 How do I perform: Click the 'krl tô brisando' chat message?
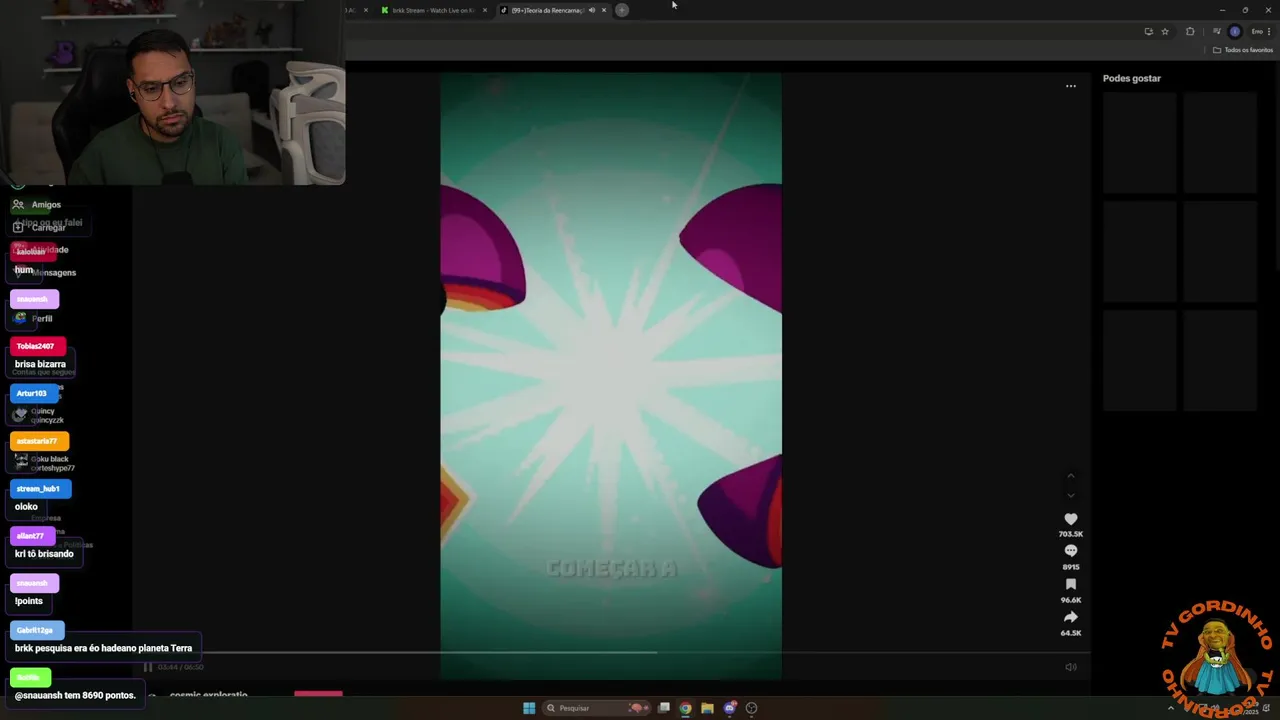pos(44,553)
